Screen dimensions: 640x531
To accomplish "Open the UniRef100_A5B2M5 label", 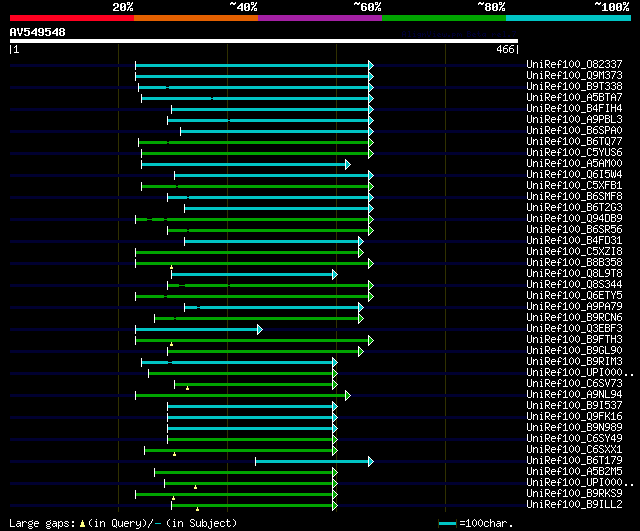I will pos(574,472).
